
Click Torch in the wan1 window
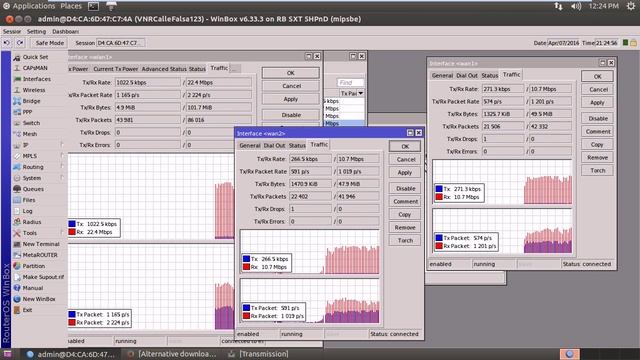[598, 171]
